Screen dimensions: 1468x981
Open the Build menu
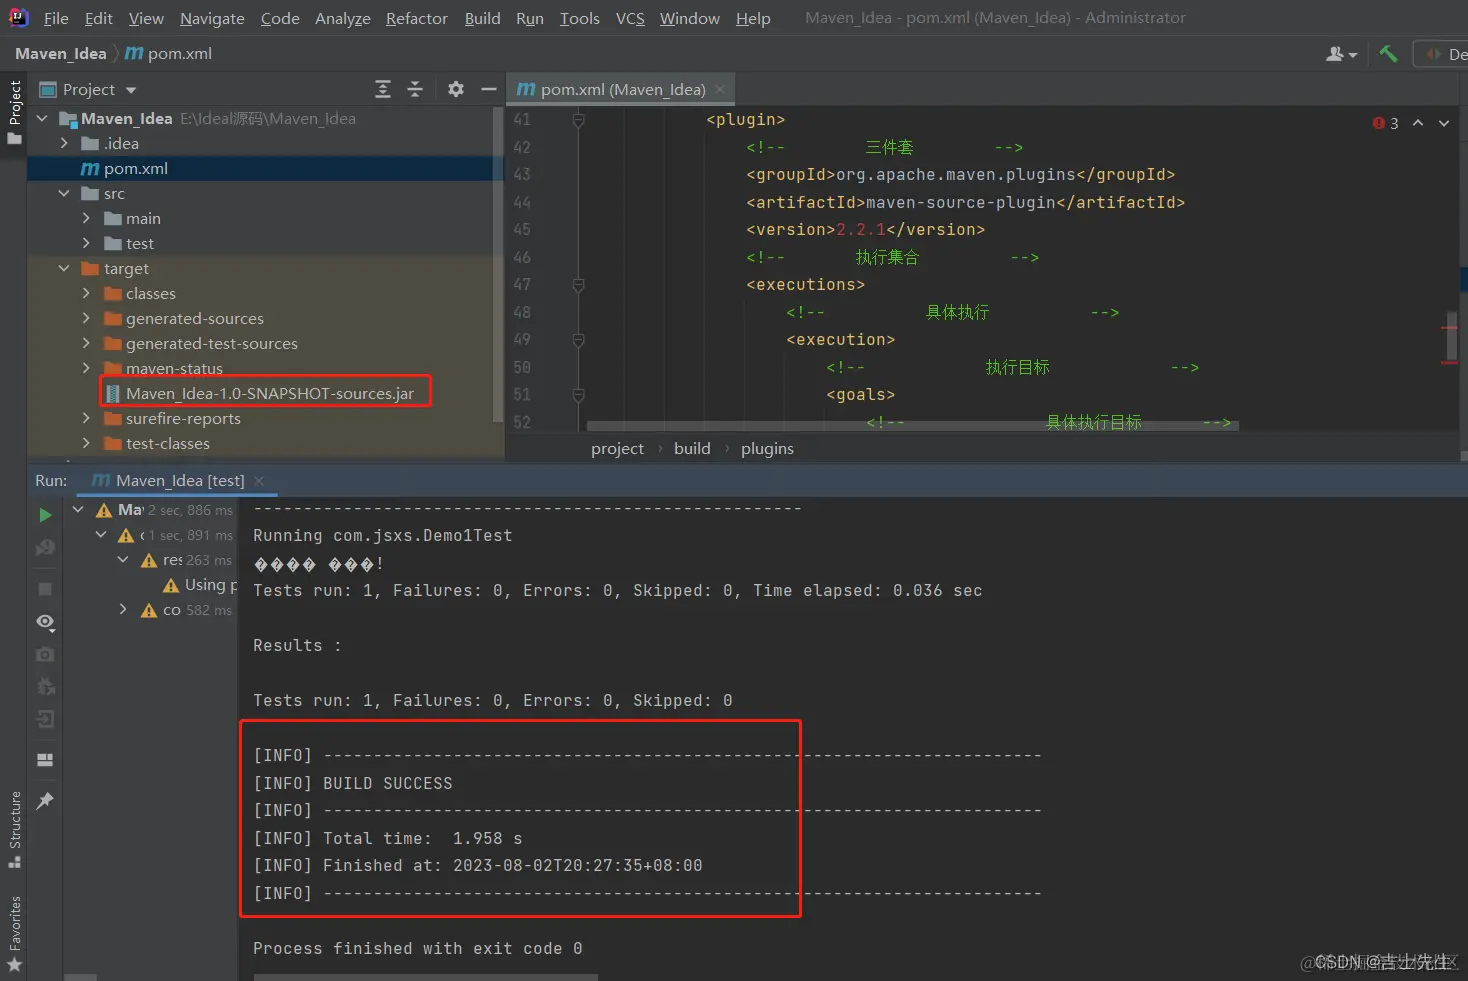482,18
